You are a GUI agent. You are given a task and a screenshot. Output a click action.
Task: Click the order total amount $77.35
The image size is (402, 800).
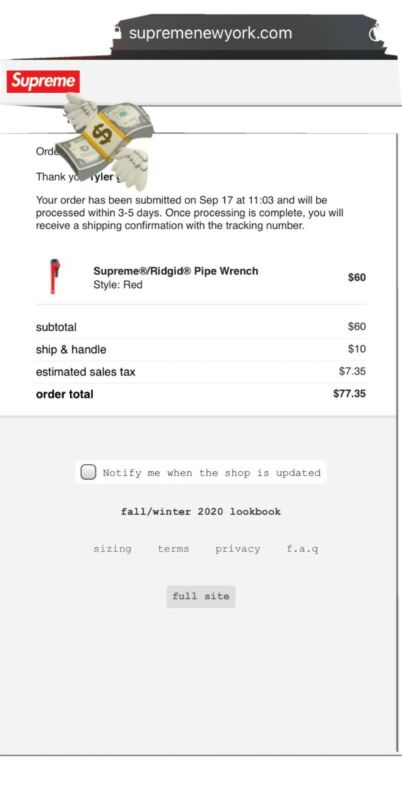349,394
